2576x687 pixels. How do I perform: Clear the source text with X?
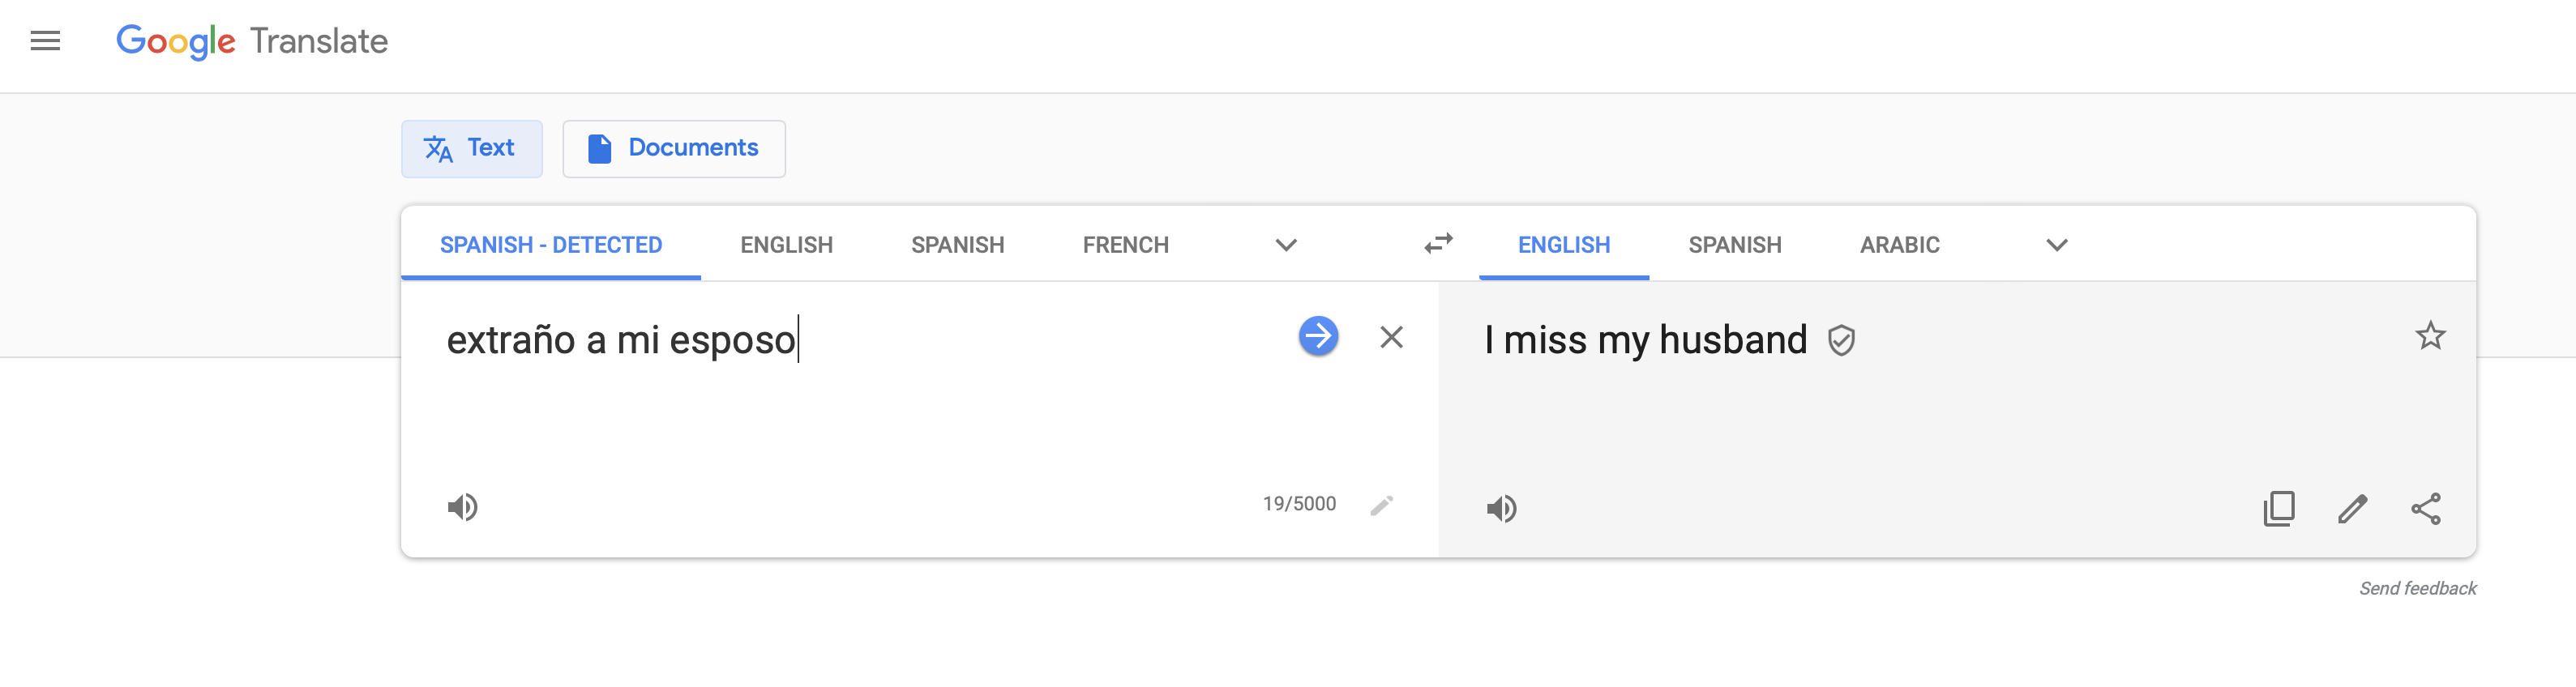point(1391,338)
